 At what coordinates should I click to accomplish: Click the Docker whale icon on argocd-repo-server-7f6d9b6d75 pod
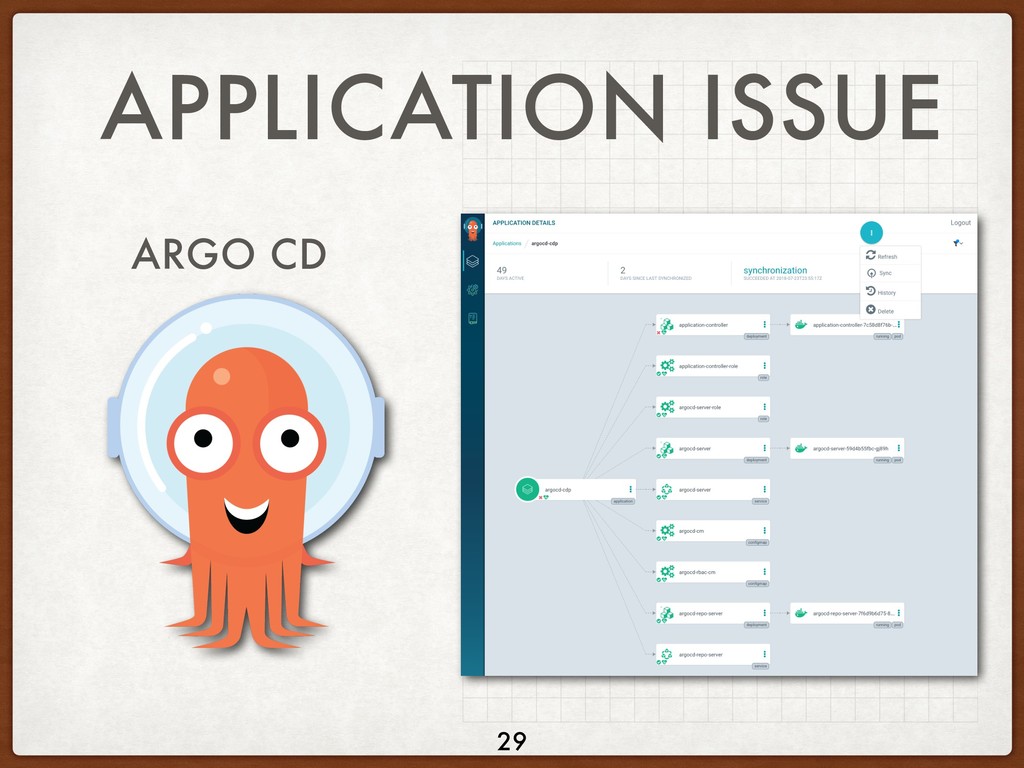click(x=801, y=613)
